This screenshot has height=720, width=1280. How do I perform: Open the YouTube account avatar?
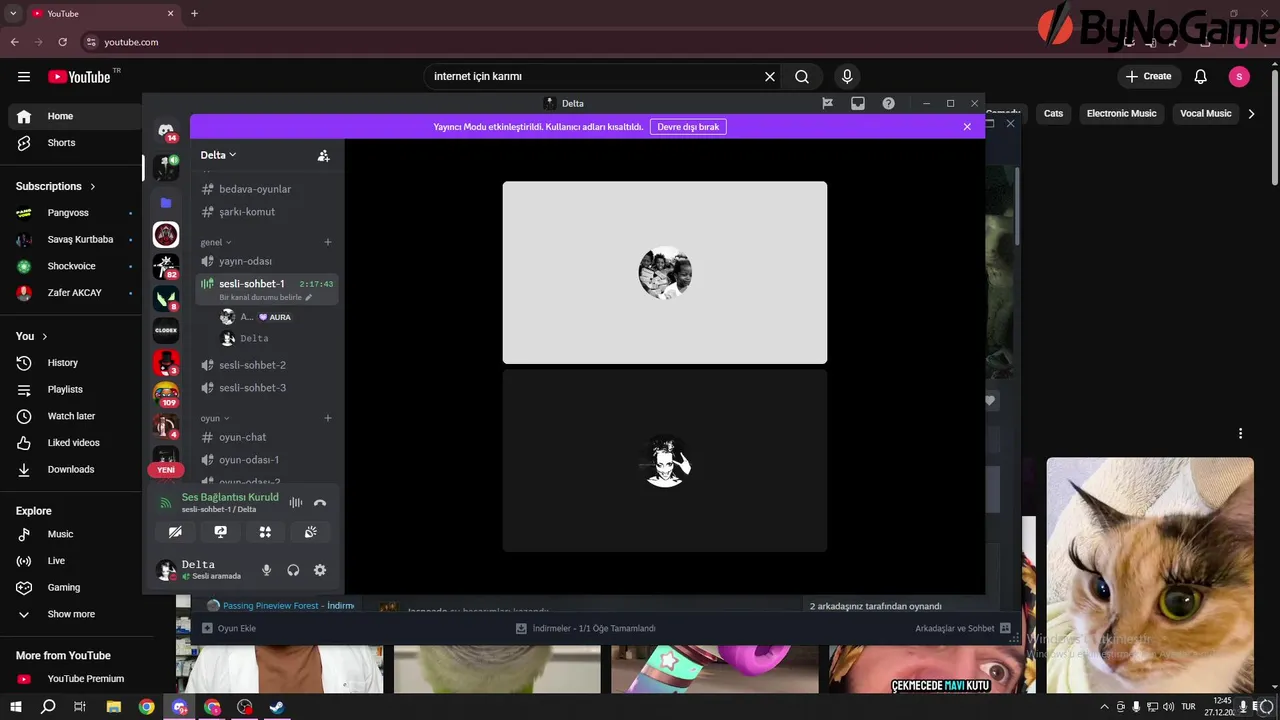tap(1239, 76)
